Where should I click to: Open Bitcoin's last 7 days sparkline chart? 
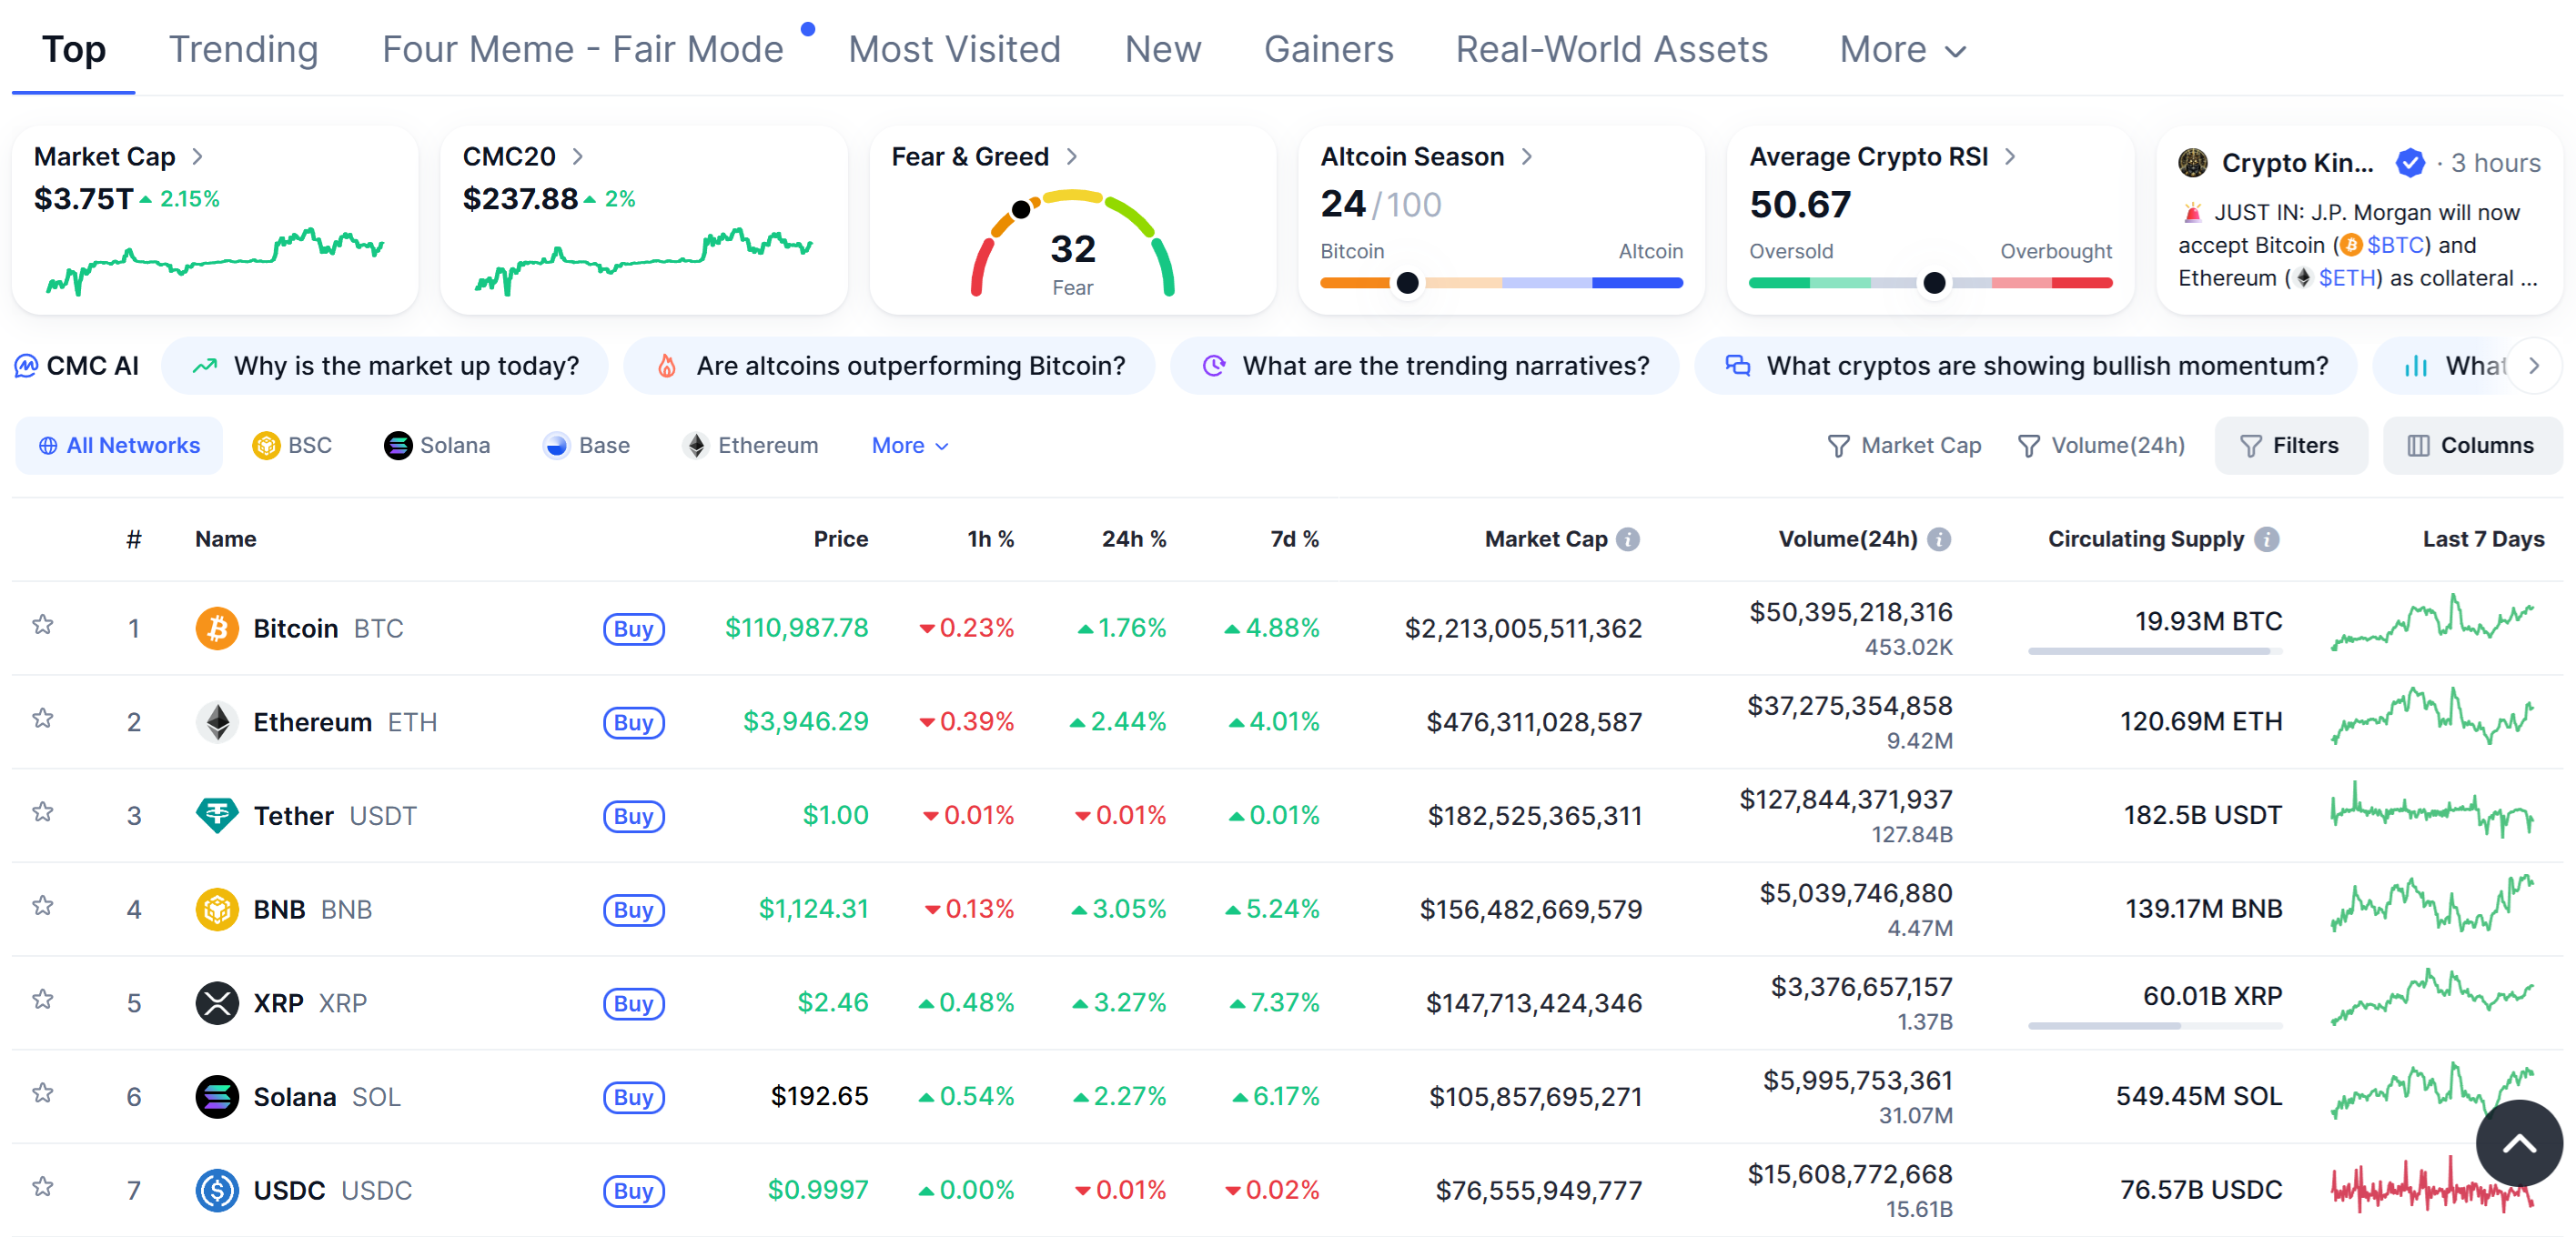click(2431, 624)
